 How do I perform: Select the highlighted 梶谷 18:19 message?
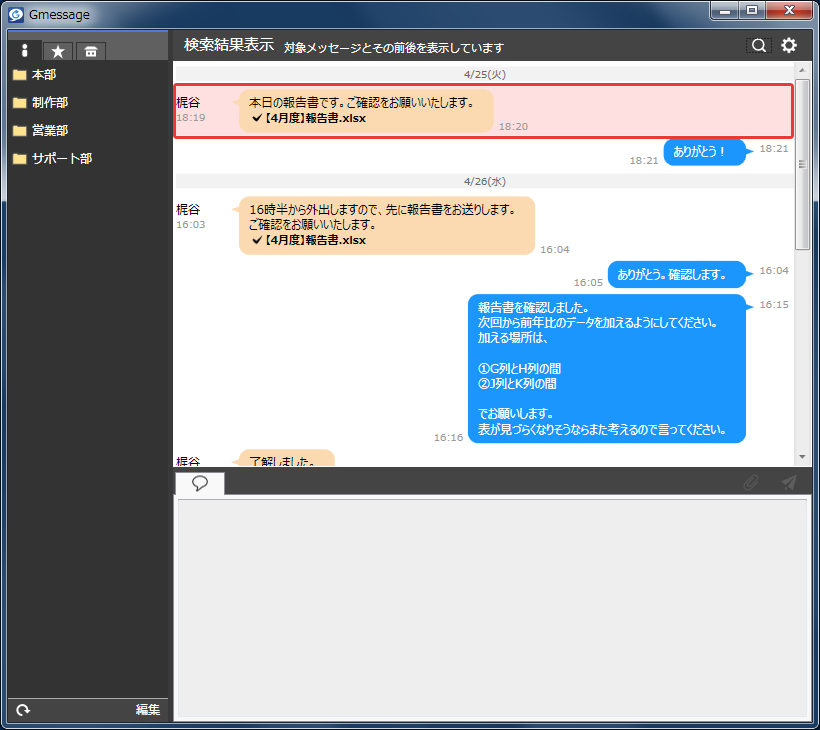(x=483, y=111)
